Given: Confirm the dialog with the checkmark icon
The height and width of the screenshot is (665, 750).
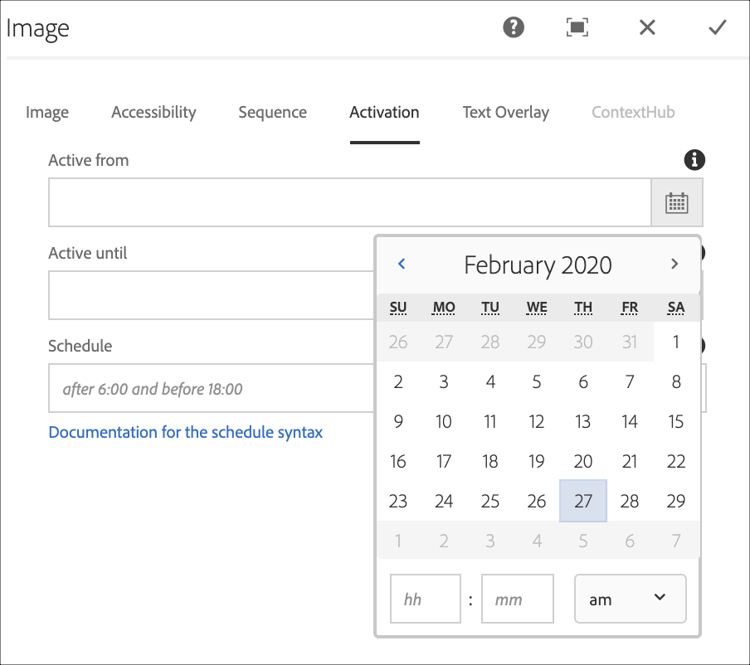Looking at the screenshot, I should click(717, 27).
